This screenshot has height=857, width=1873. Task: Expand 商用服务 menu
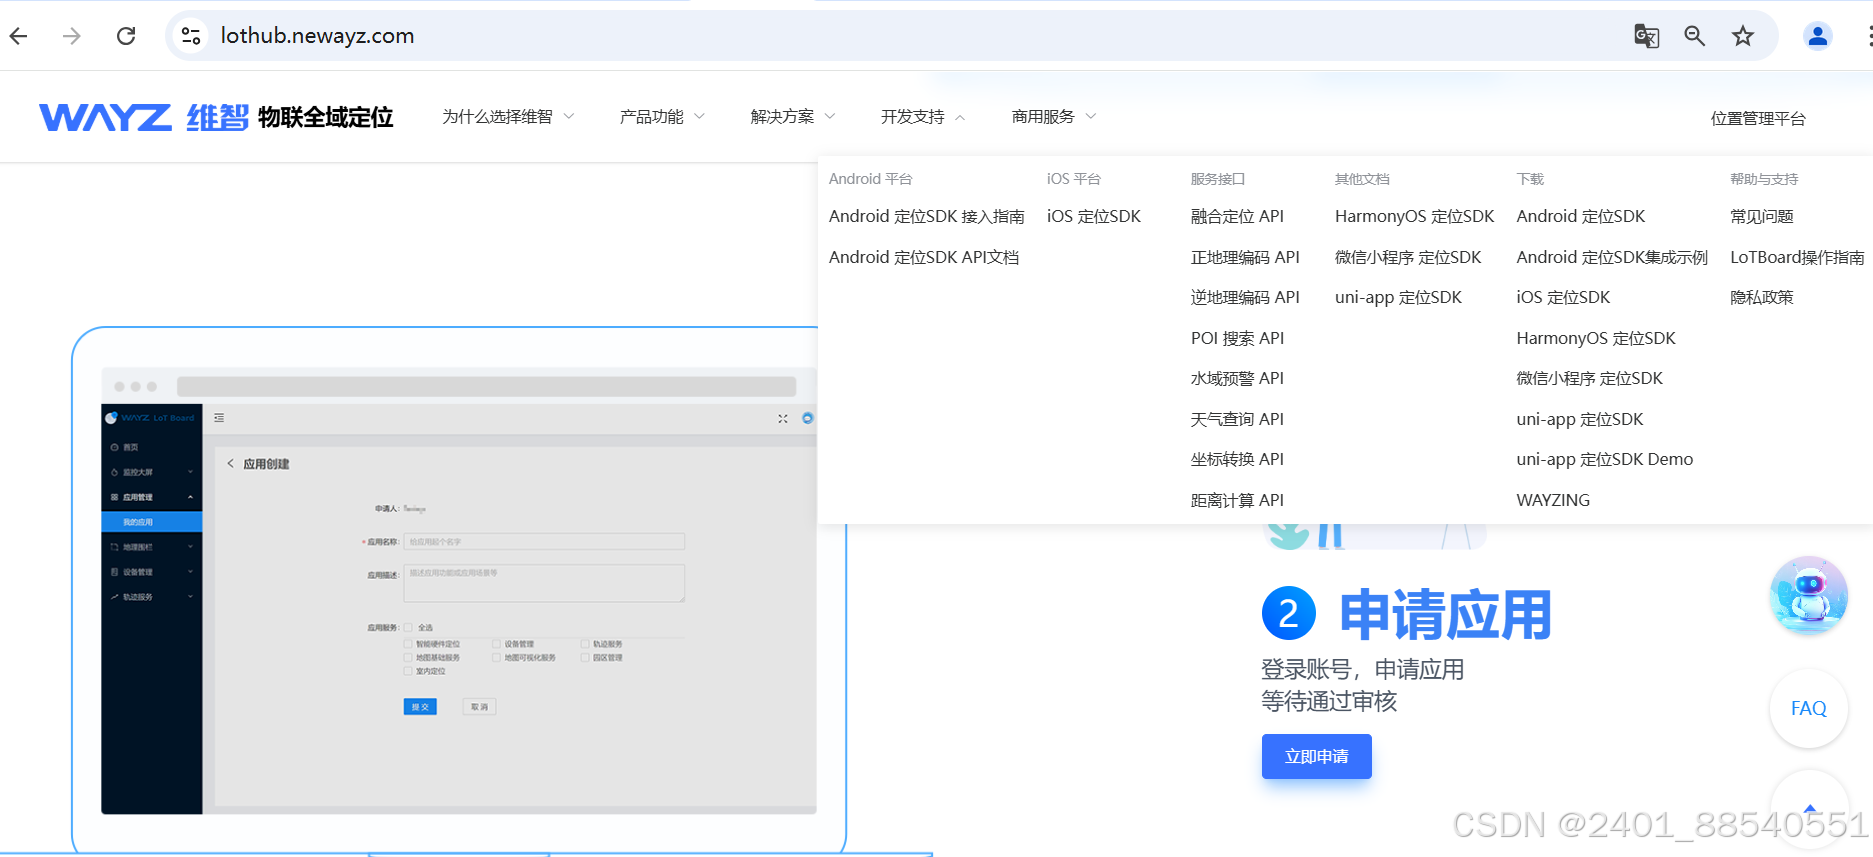point(1054,117)
